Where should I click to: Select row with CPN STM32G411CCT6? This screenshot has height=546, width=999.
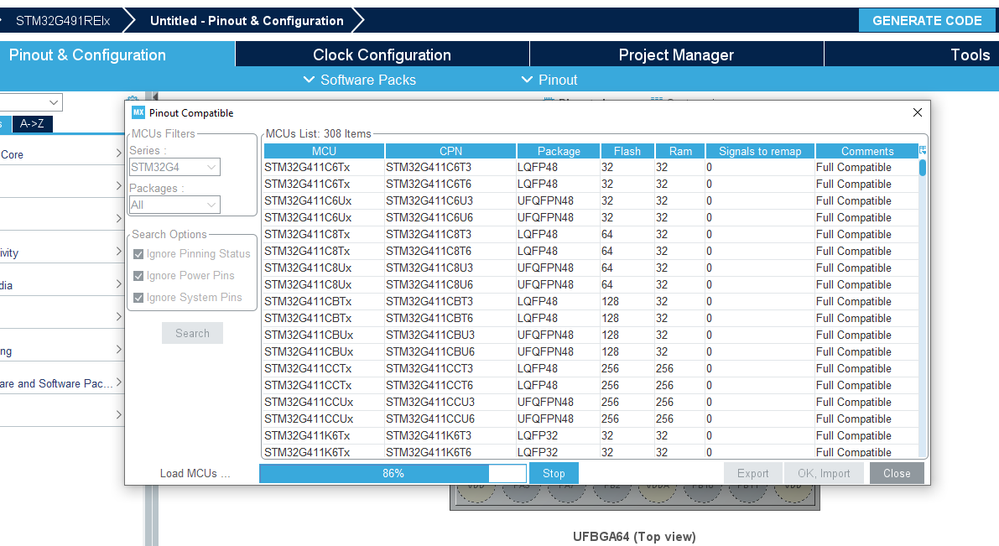click(591, 385)
